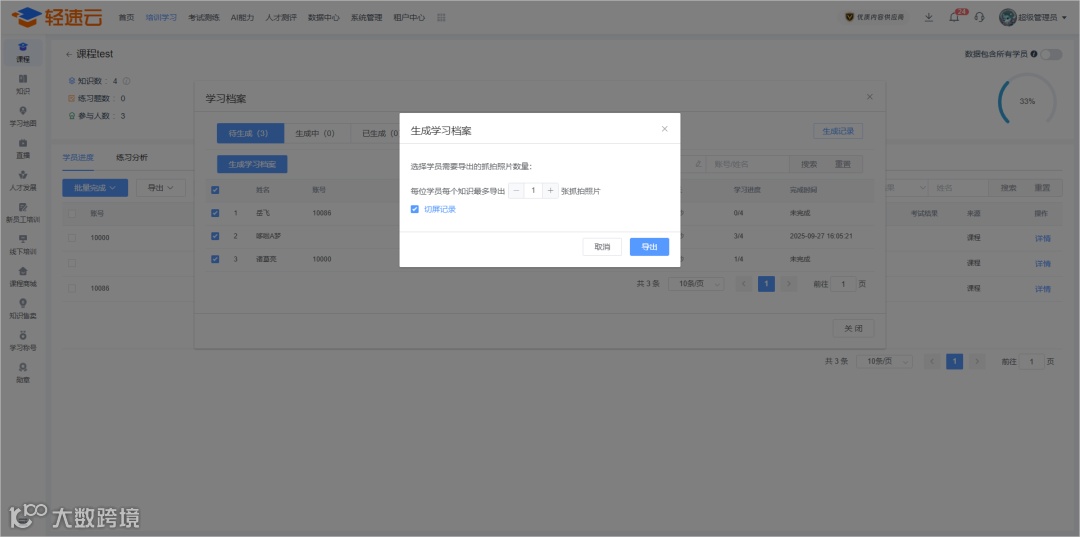Click the 账号/姓名 search field in 学习档案
Screen dimensions: 1080x537
[748, 165]
